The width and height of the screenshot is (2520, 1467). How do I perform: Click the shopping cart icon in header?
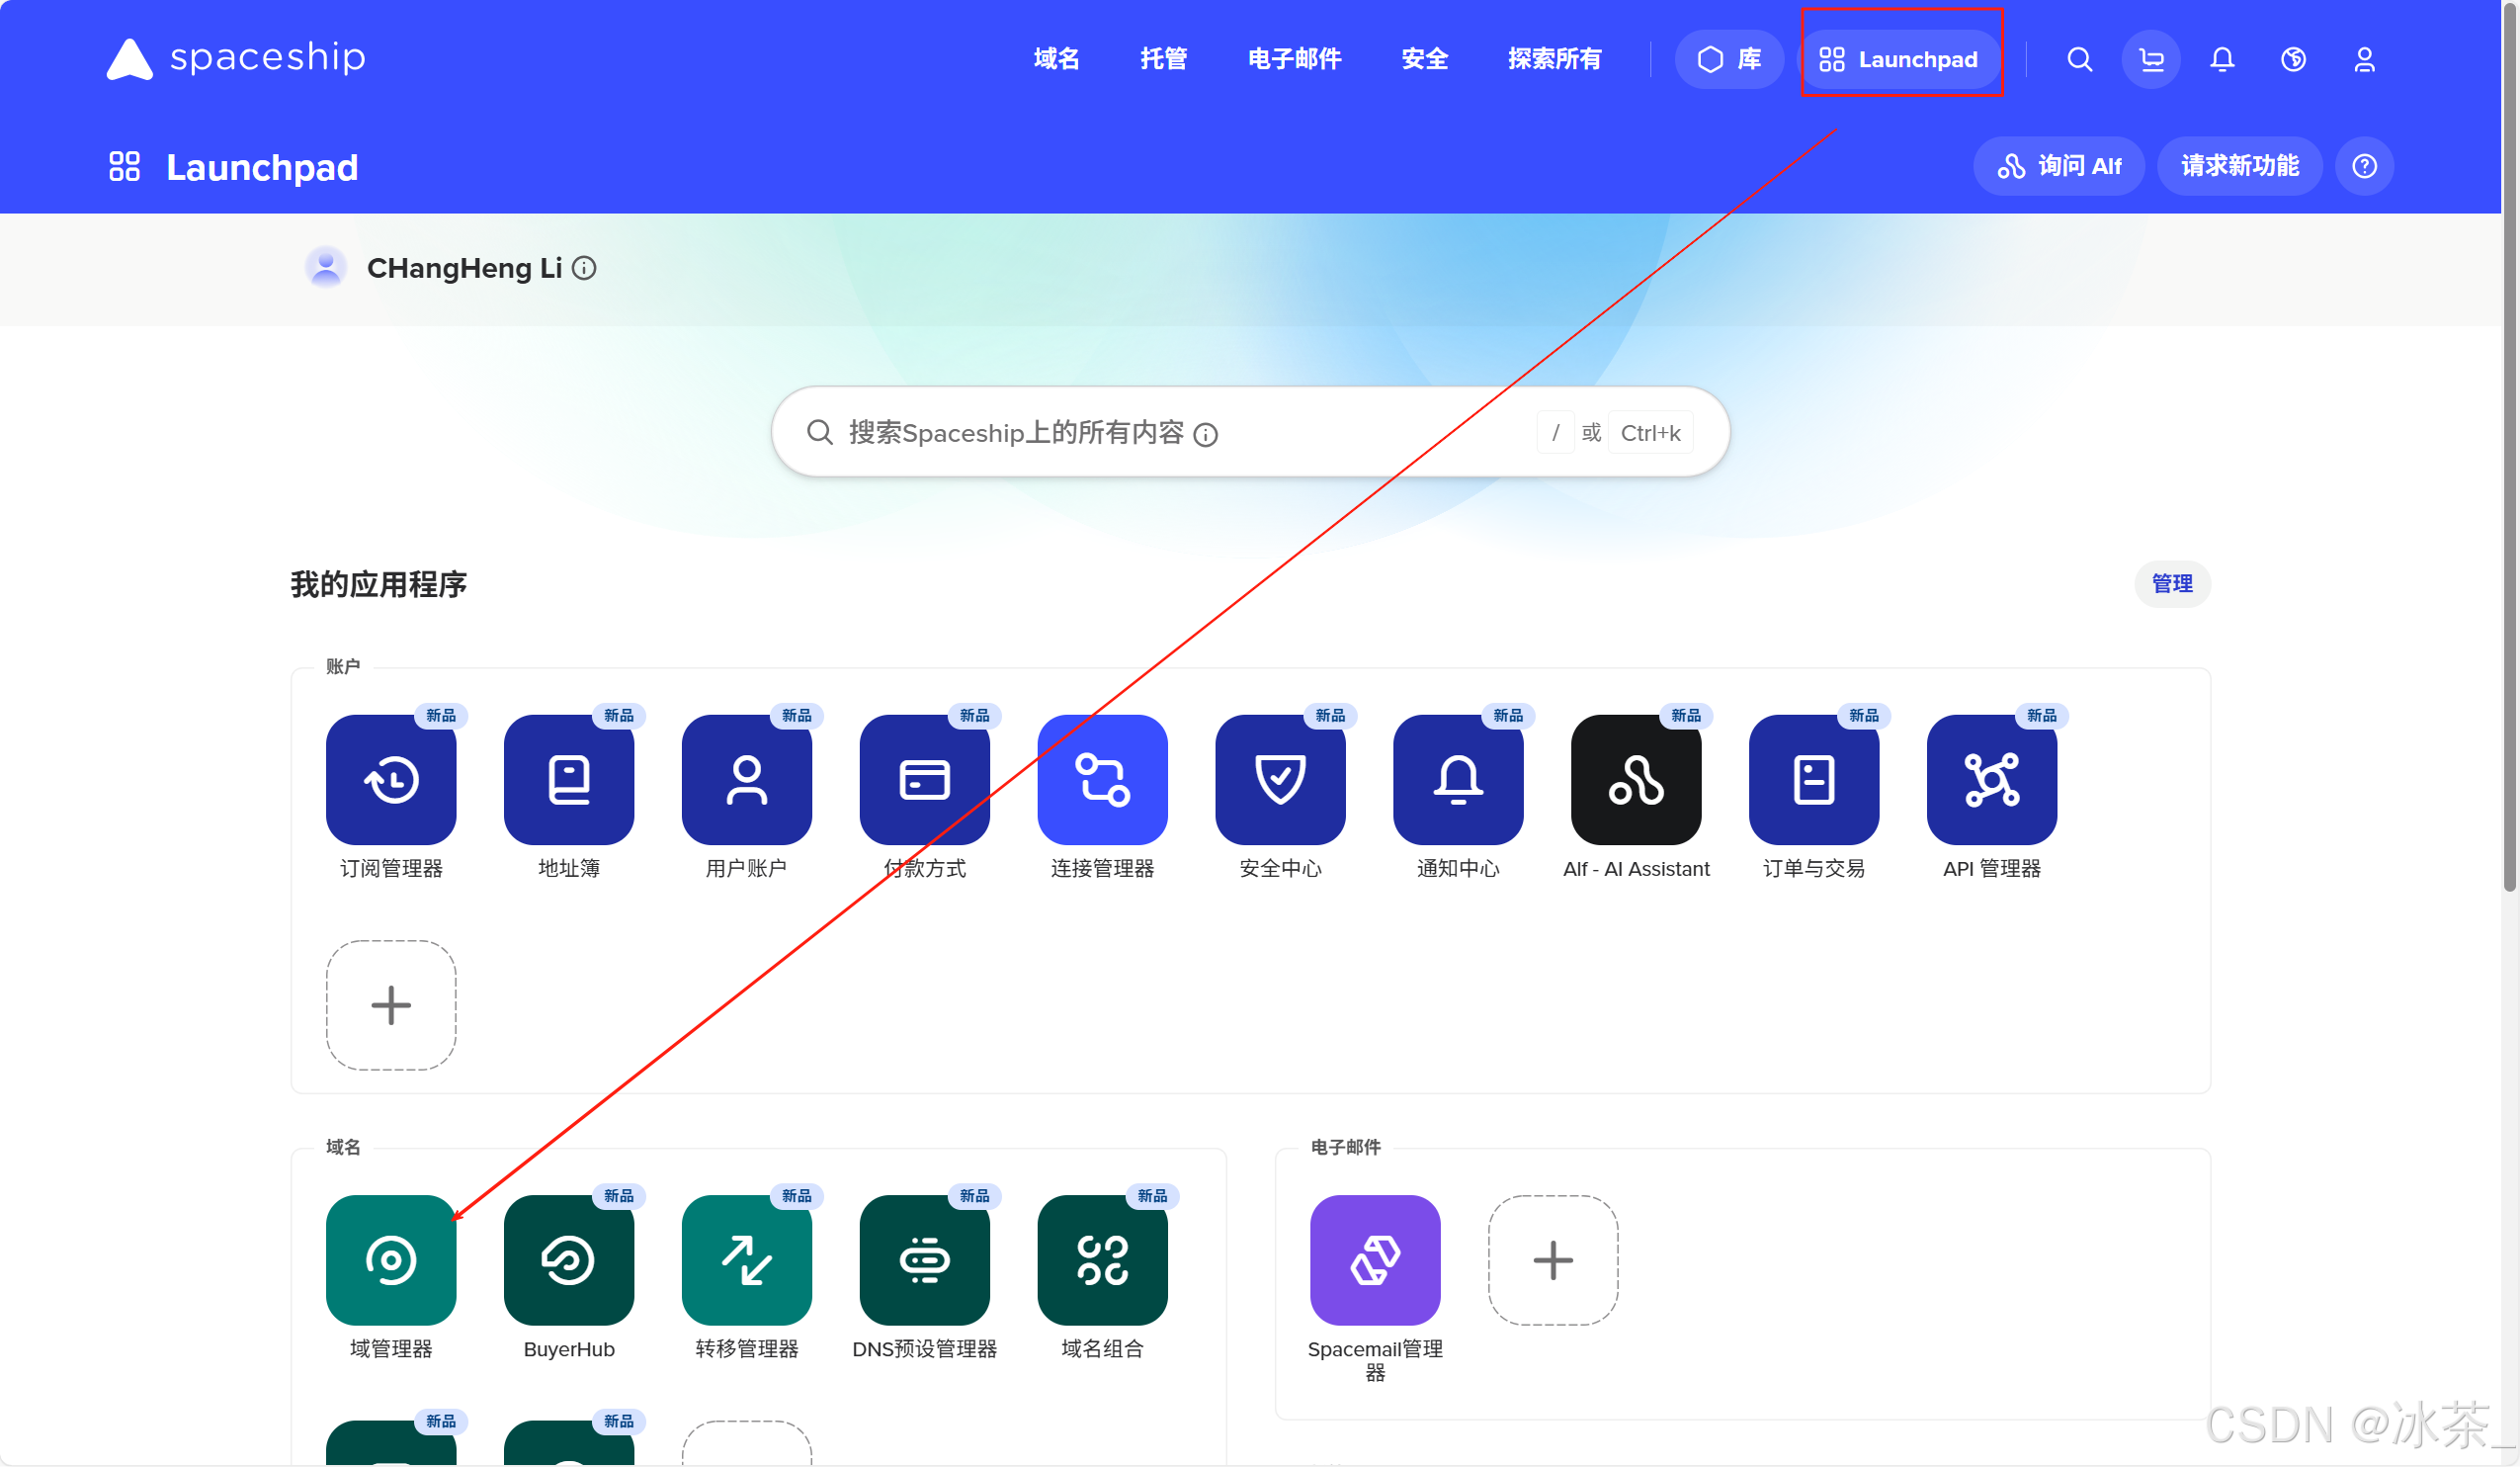tap(2150, 60)
